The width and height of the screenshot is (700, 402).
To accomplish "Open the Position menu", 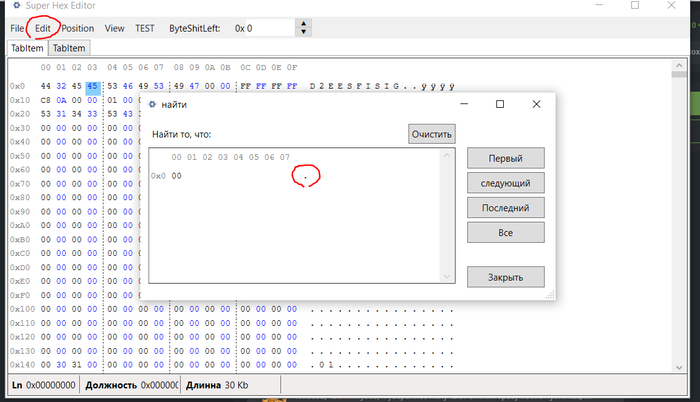I will click(x=77, y=28).
